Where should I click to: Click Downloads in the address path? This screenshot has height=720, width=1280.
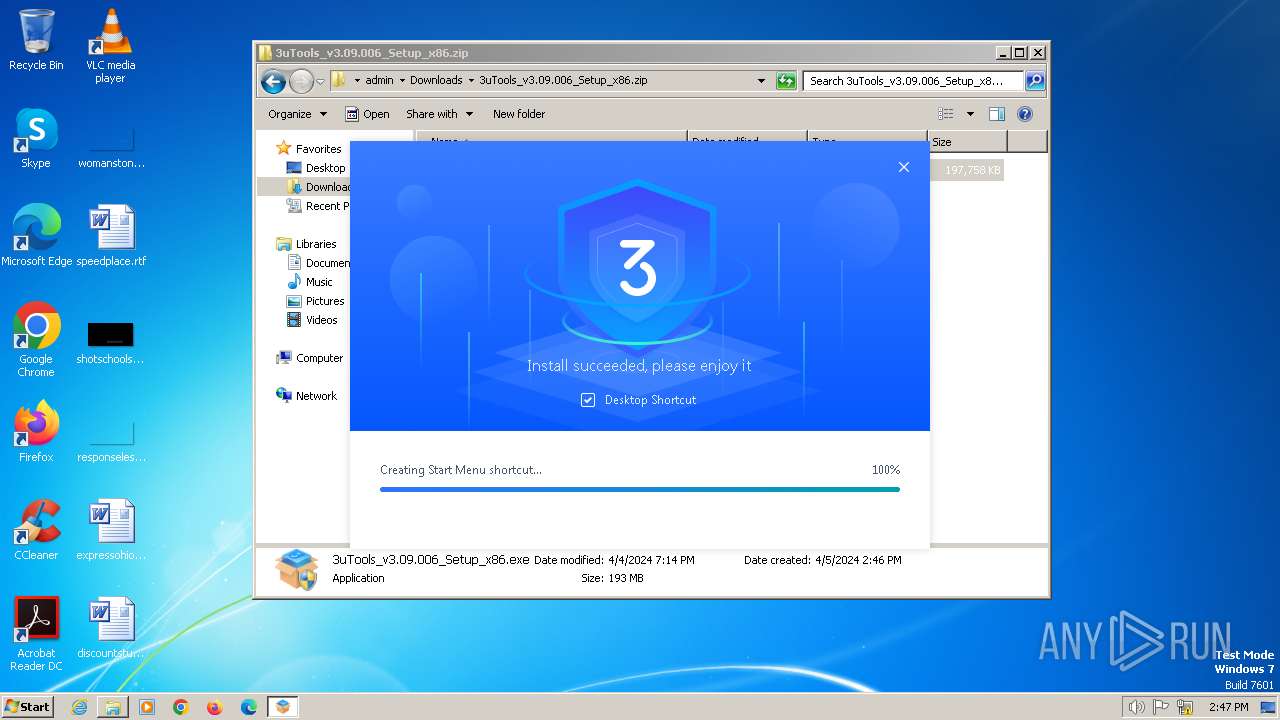click(x=436, y=80)
